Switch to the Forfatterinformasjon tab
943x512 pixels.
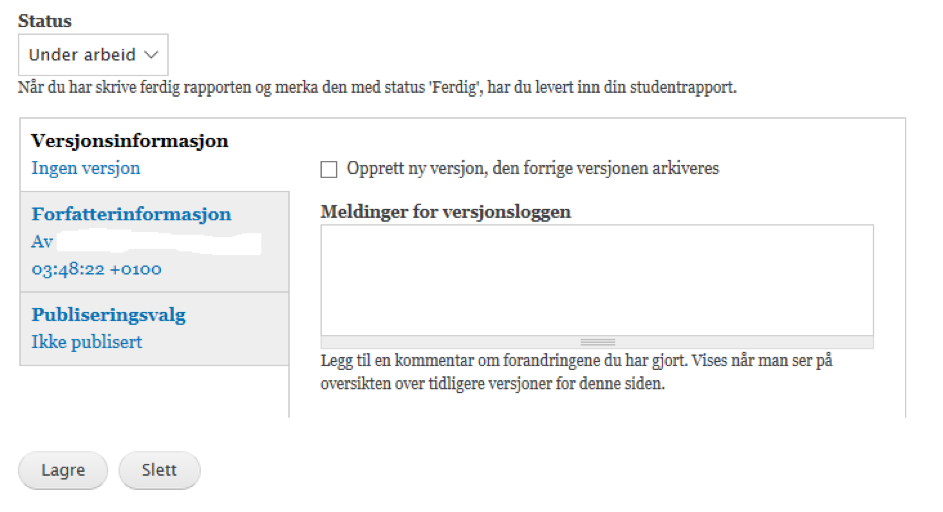pos(131,214)
